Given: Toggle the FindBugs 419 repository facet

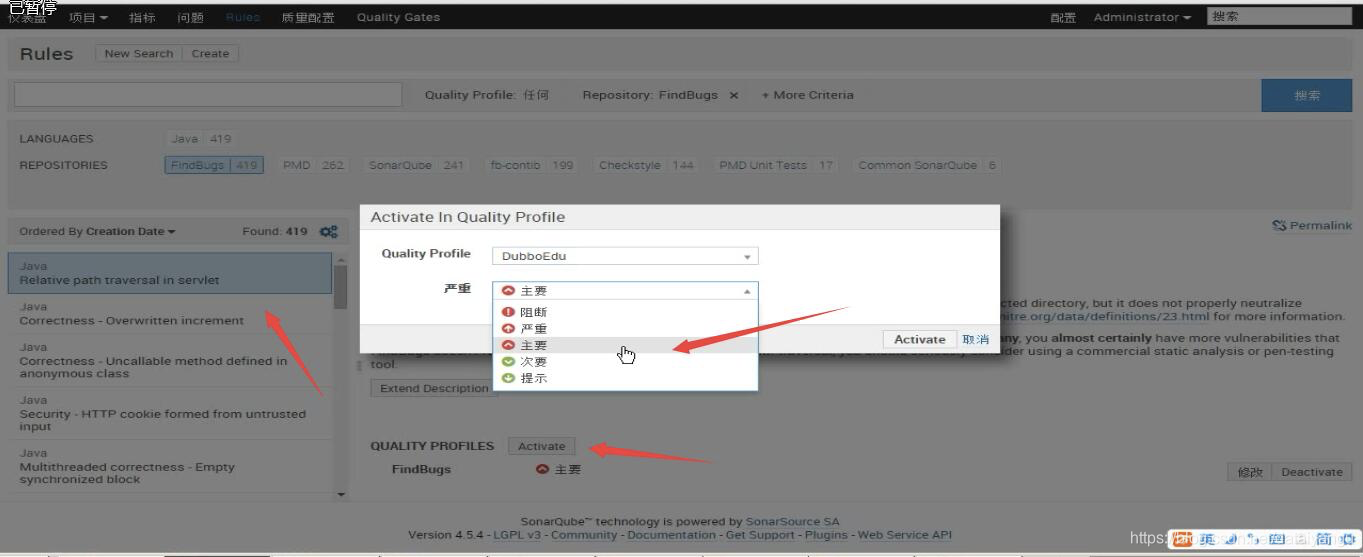Looking at the screenshot, I should (214, 165).
